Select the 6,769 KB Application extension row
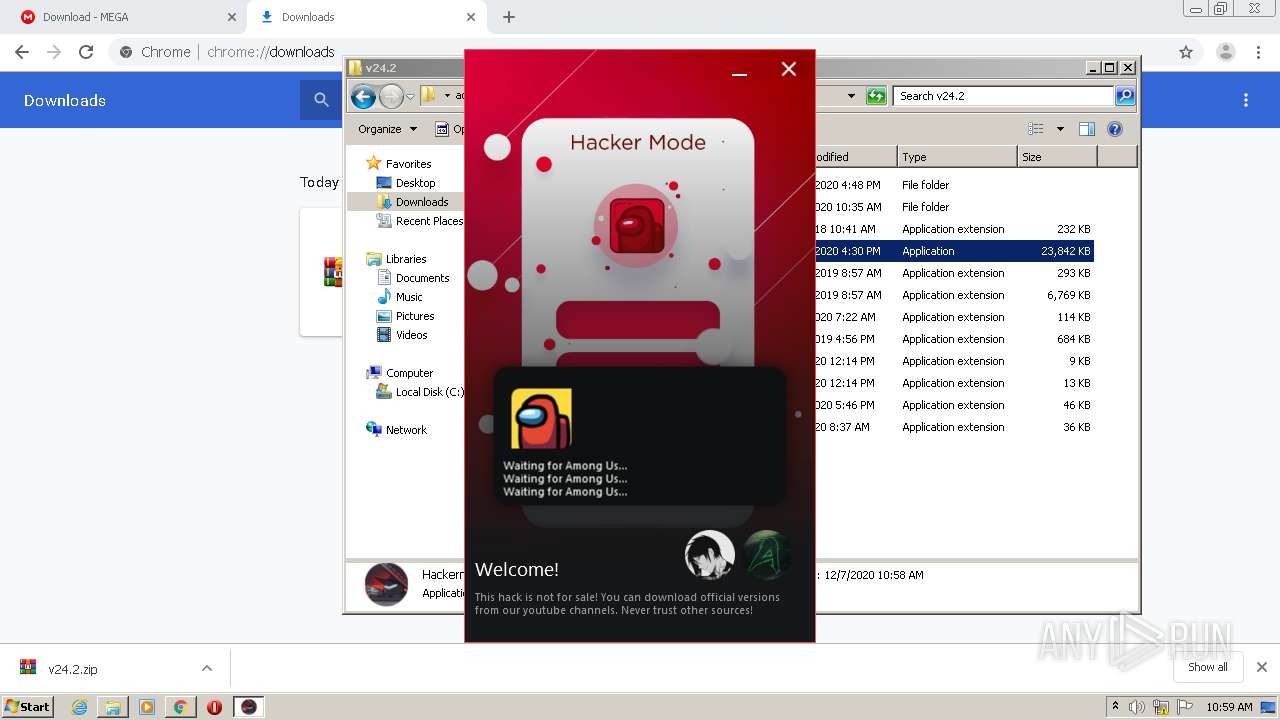Screen dimensions: 1280x720 [954, 295]
